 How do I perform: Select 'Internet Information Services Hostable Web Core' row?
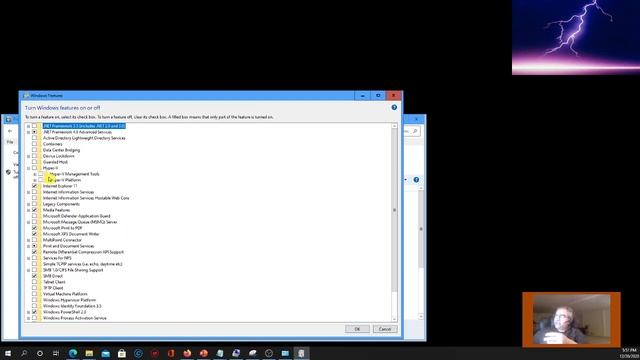tap(86, 198)
